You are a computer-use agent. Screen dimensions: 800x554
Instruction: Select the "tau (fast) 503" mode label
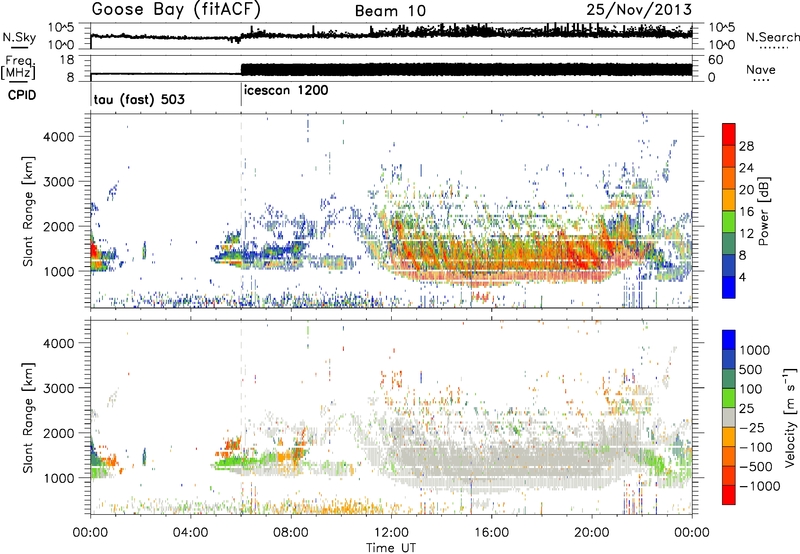click(x=139, y=99)
